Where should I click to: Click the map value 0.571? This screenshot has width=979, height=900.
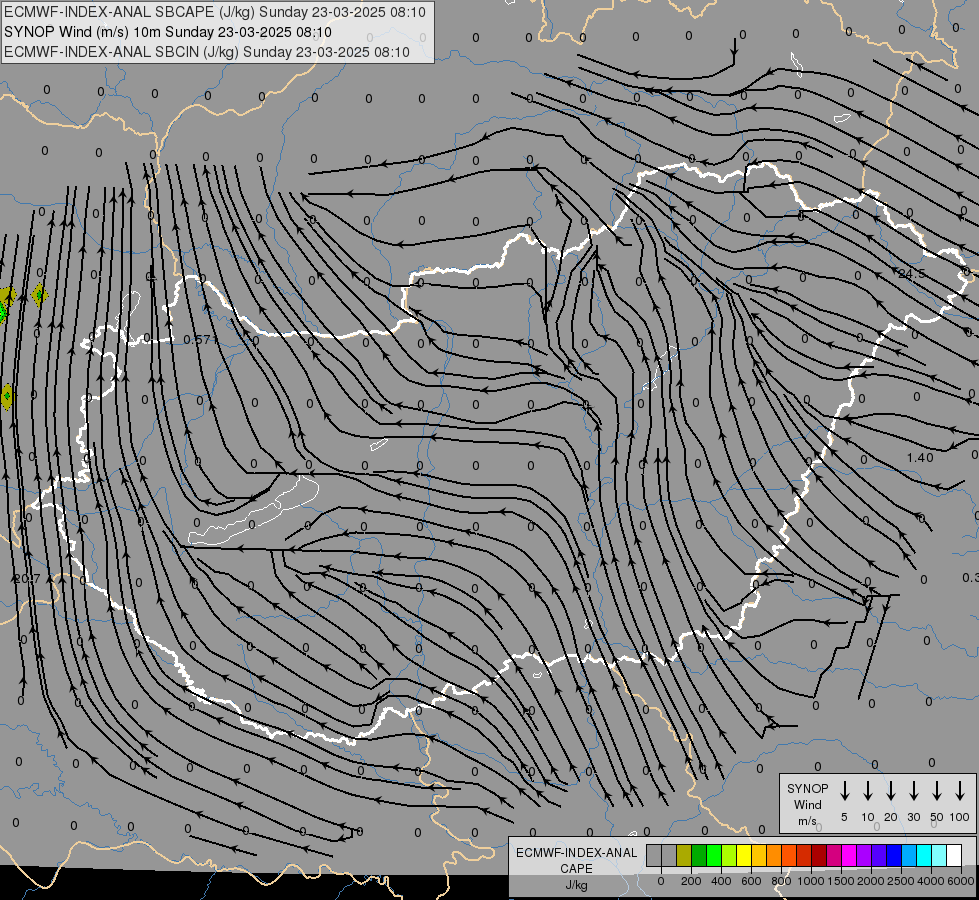pyautogui.click(x=200, y=340)
